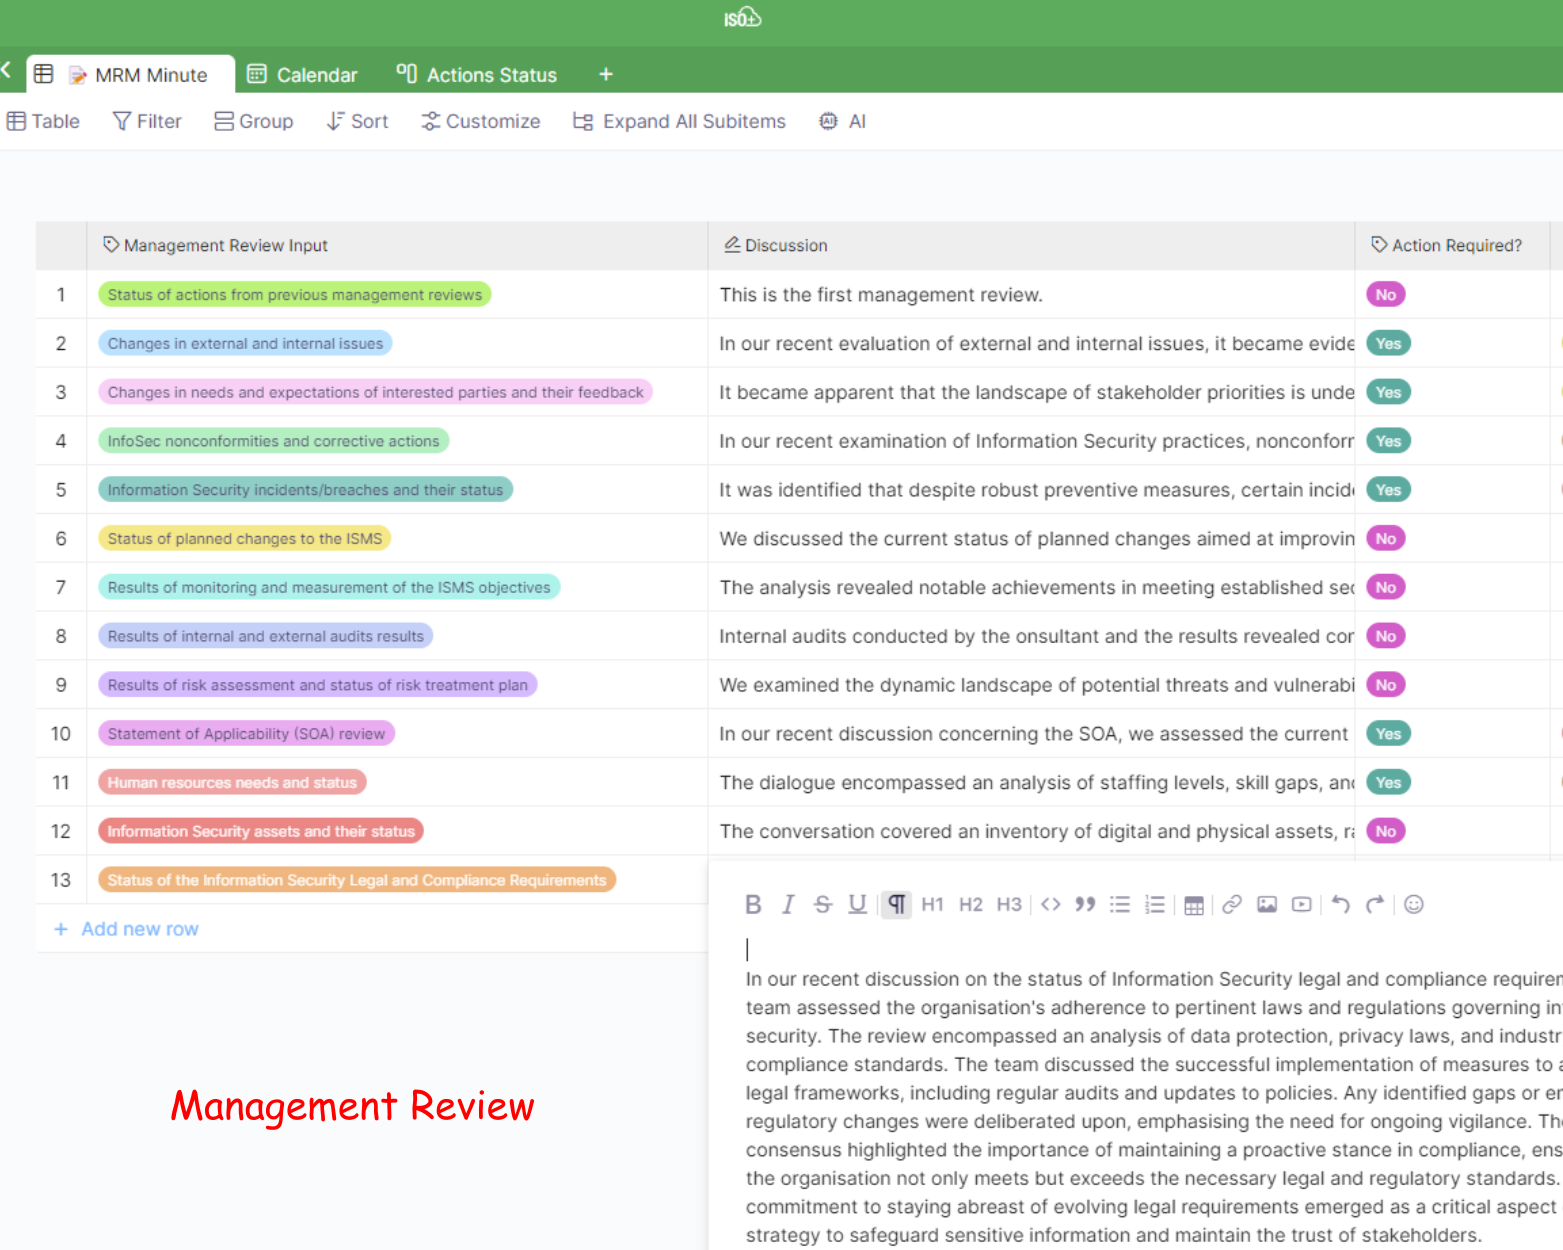The image size is (1563, 1250).
Task: Open the Actions Status tab
Action: (x=477, y=75)
